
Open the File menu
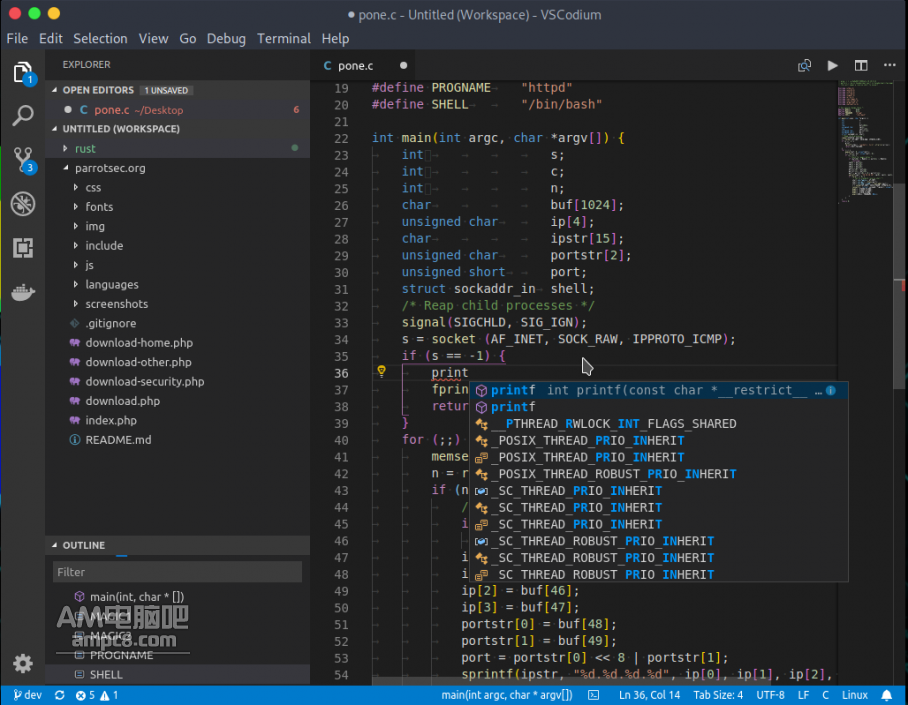pyautogui.click(x=17, y=38)
